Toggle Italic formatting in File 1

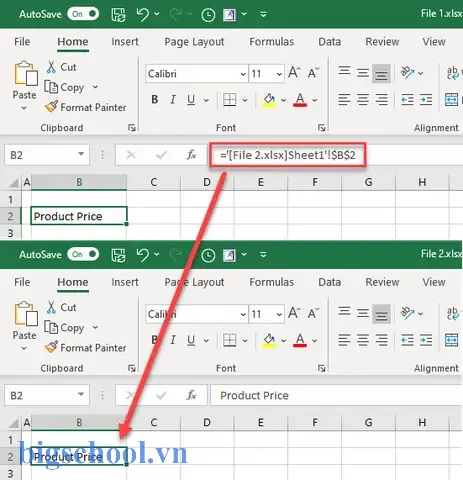click(173, 100)
